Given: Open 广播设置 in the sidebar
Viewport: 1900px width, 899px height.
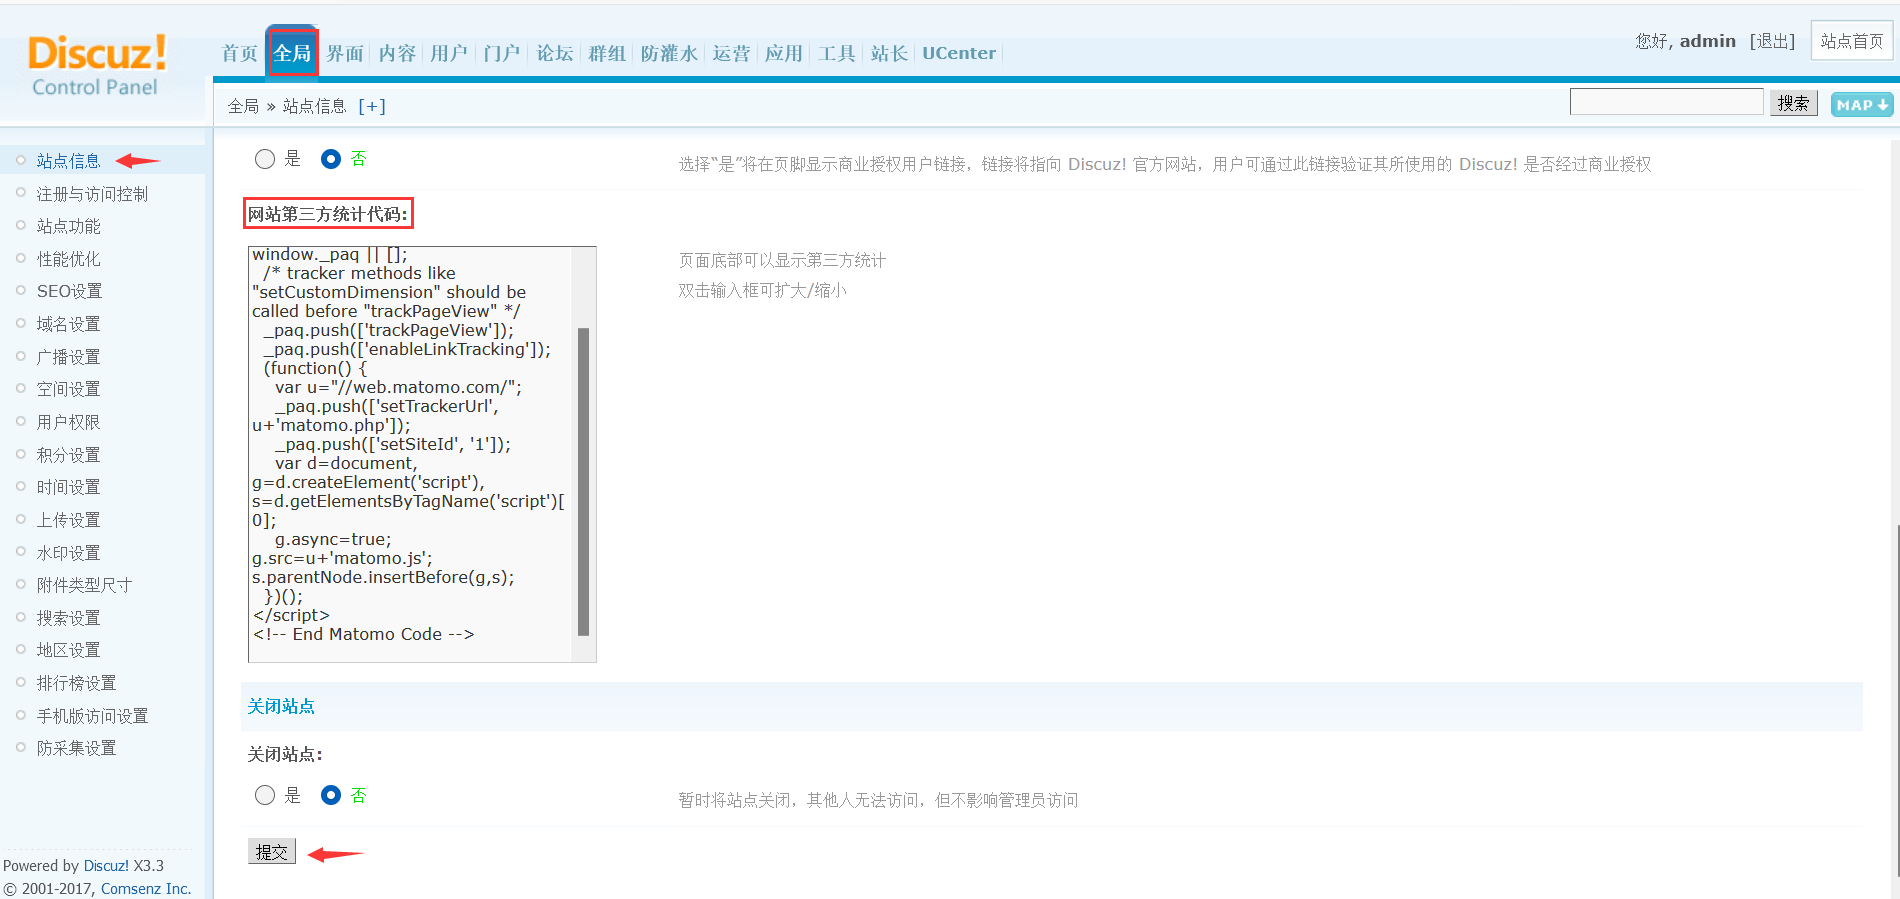Looking at the screenshot, I should (69, 357).
